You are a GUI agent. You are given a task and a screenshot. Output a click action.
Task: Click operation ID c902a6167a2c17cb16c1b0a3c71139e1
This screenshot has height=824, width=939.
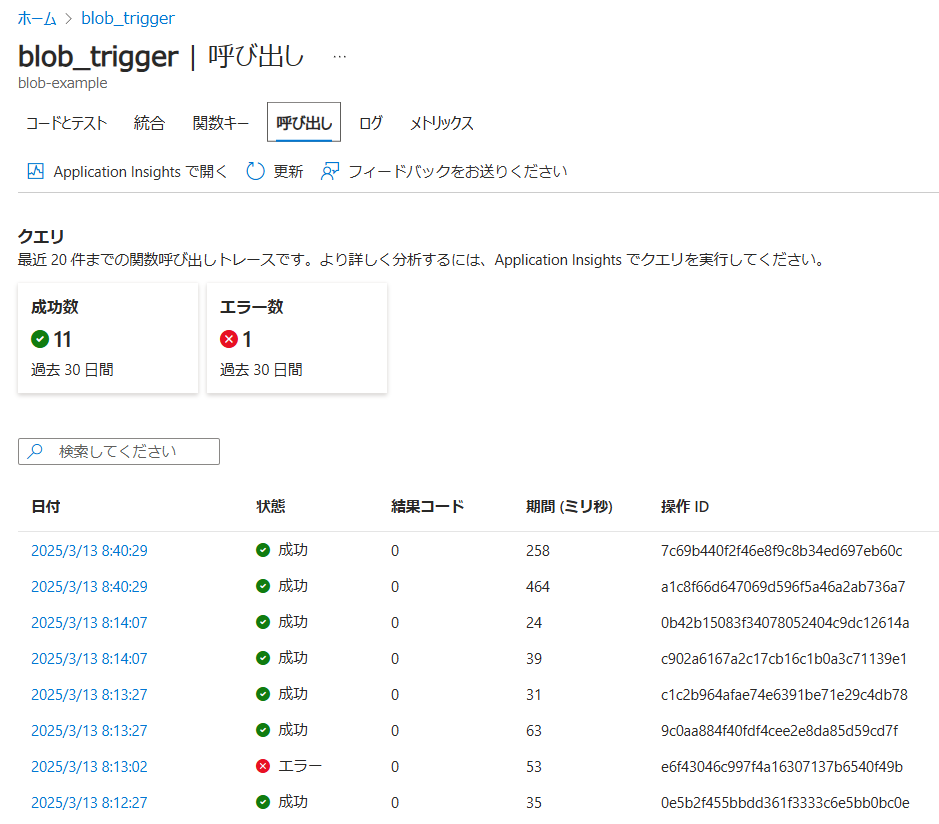[x=783, y=658]
